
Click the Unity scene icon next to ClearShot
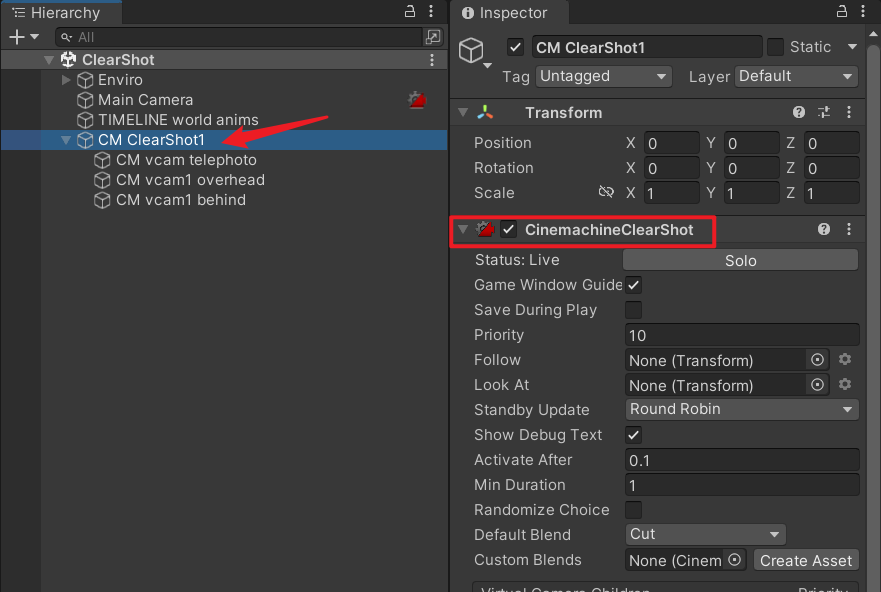coord(69,59)
